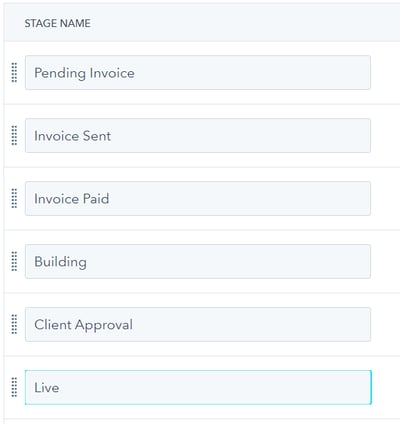Click into the Invoice Sent stage field
The image size is (400, 424).
pos(198,136)
